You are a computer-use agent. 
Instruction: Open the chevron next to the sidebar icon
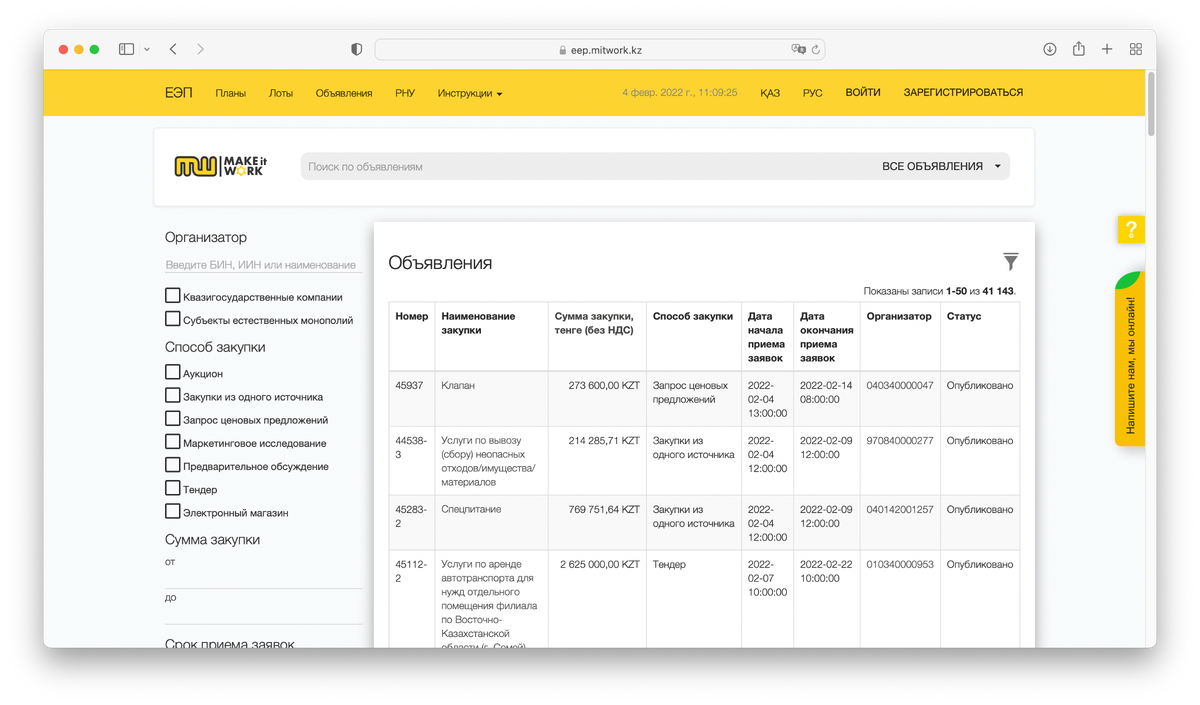point(146,47)
